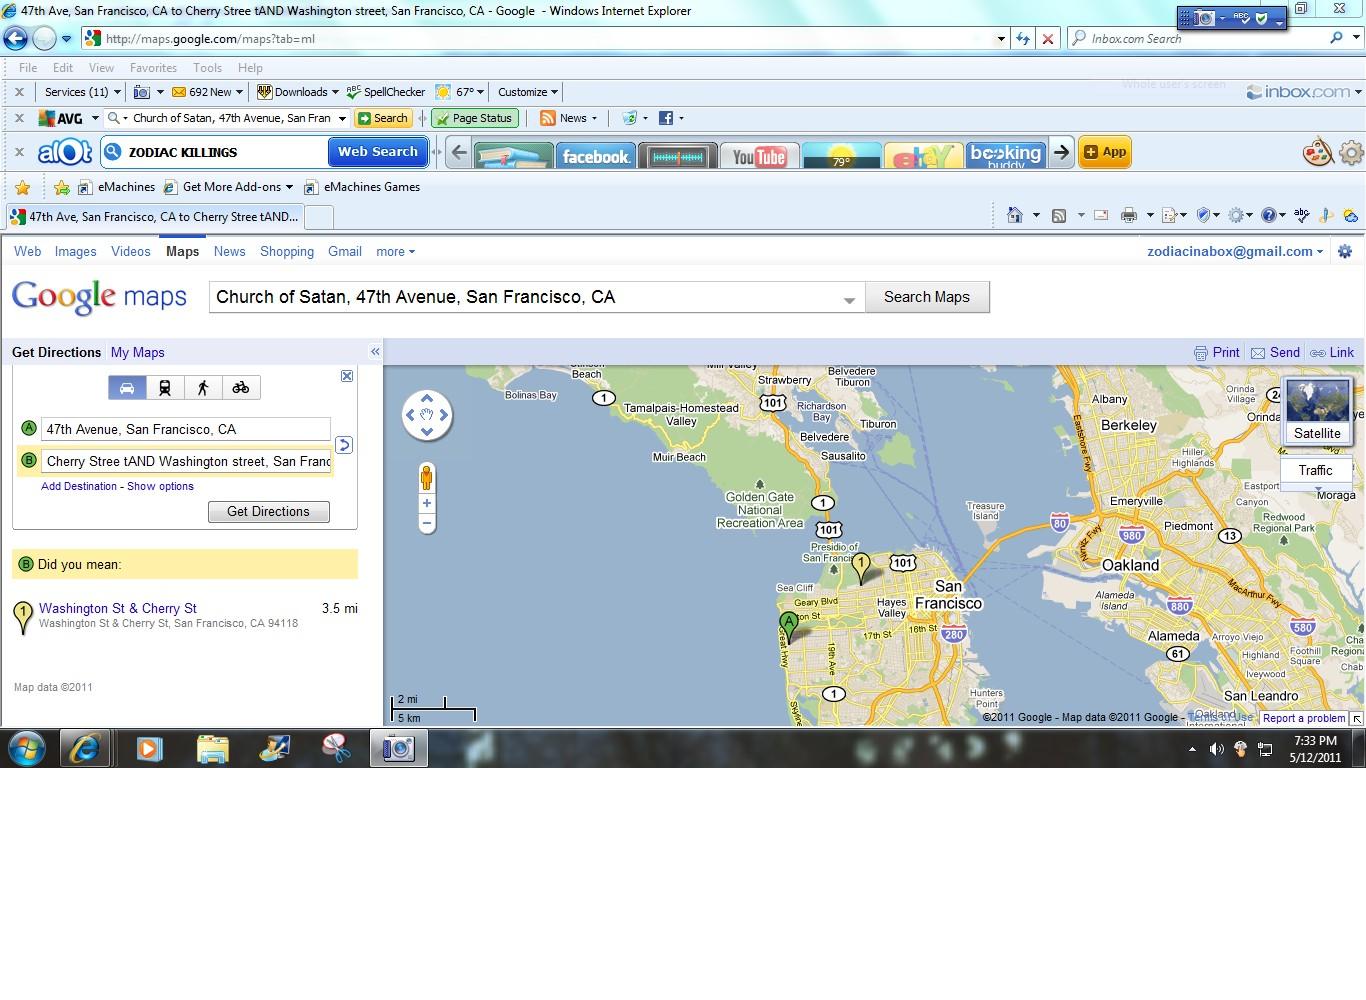The height and width of the screenshot is (1000, 1366).
Task: Click the zoom in plus button on map
Action: click(427, 503)
